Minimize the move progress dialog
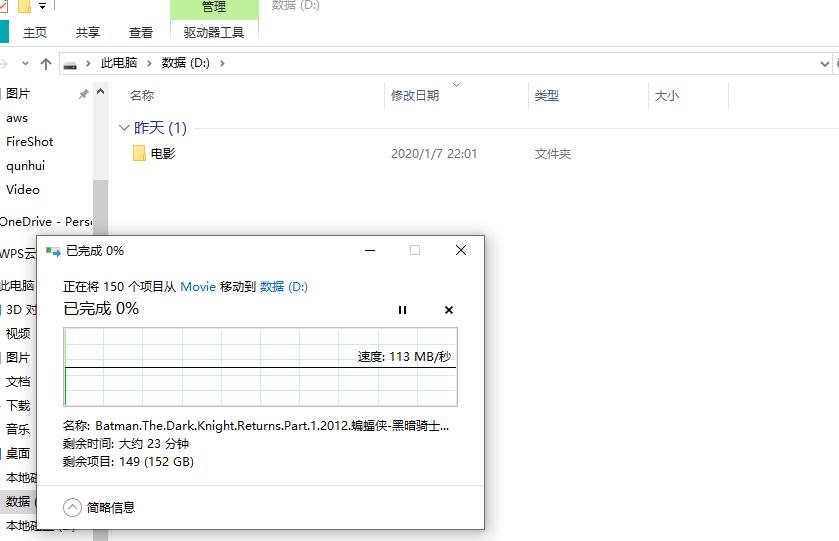839x541 pixels. click(x=370, y=250)
